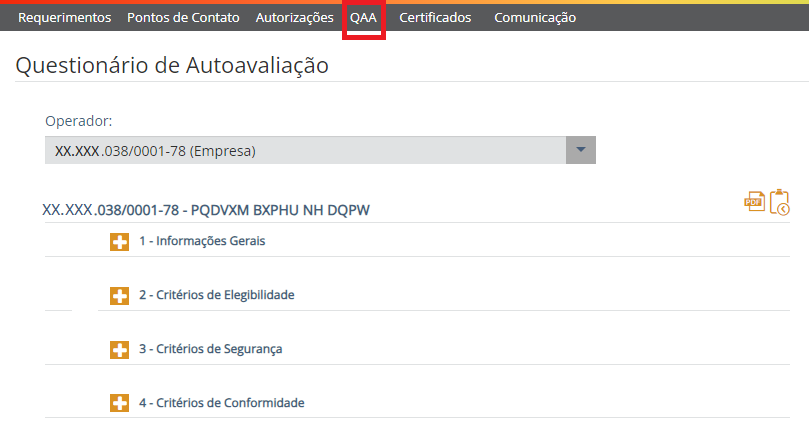
Task: Select the QAA menu item
Action: tap(363, 17)
